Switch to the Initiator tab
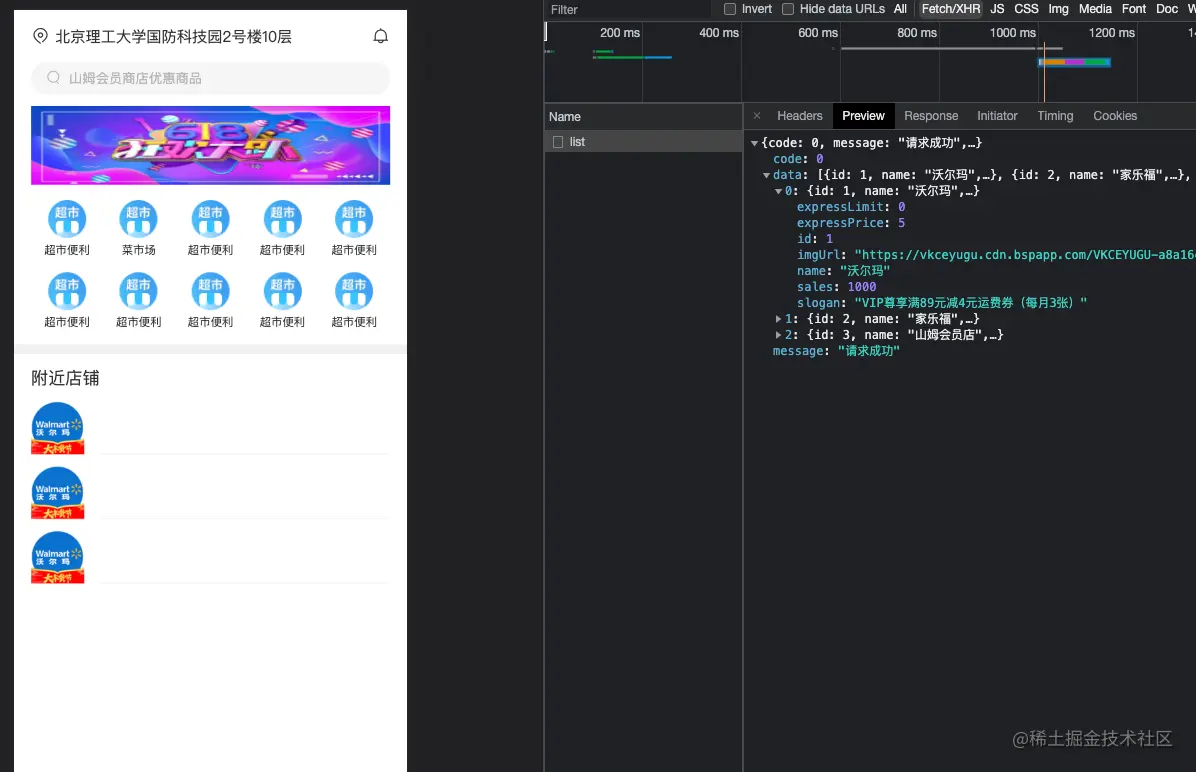The width and height of the screenshot is (1196, 772). point(997,116)
